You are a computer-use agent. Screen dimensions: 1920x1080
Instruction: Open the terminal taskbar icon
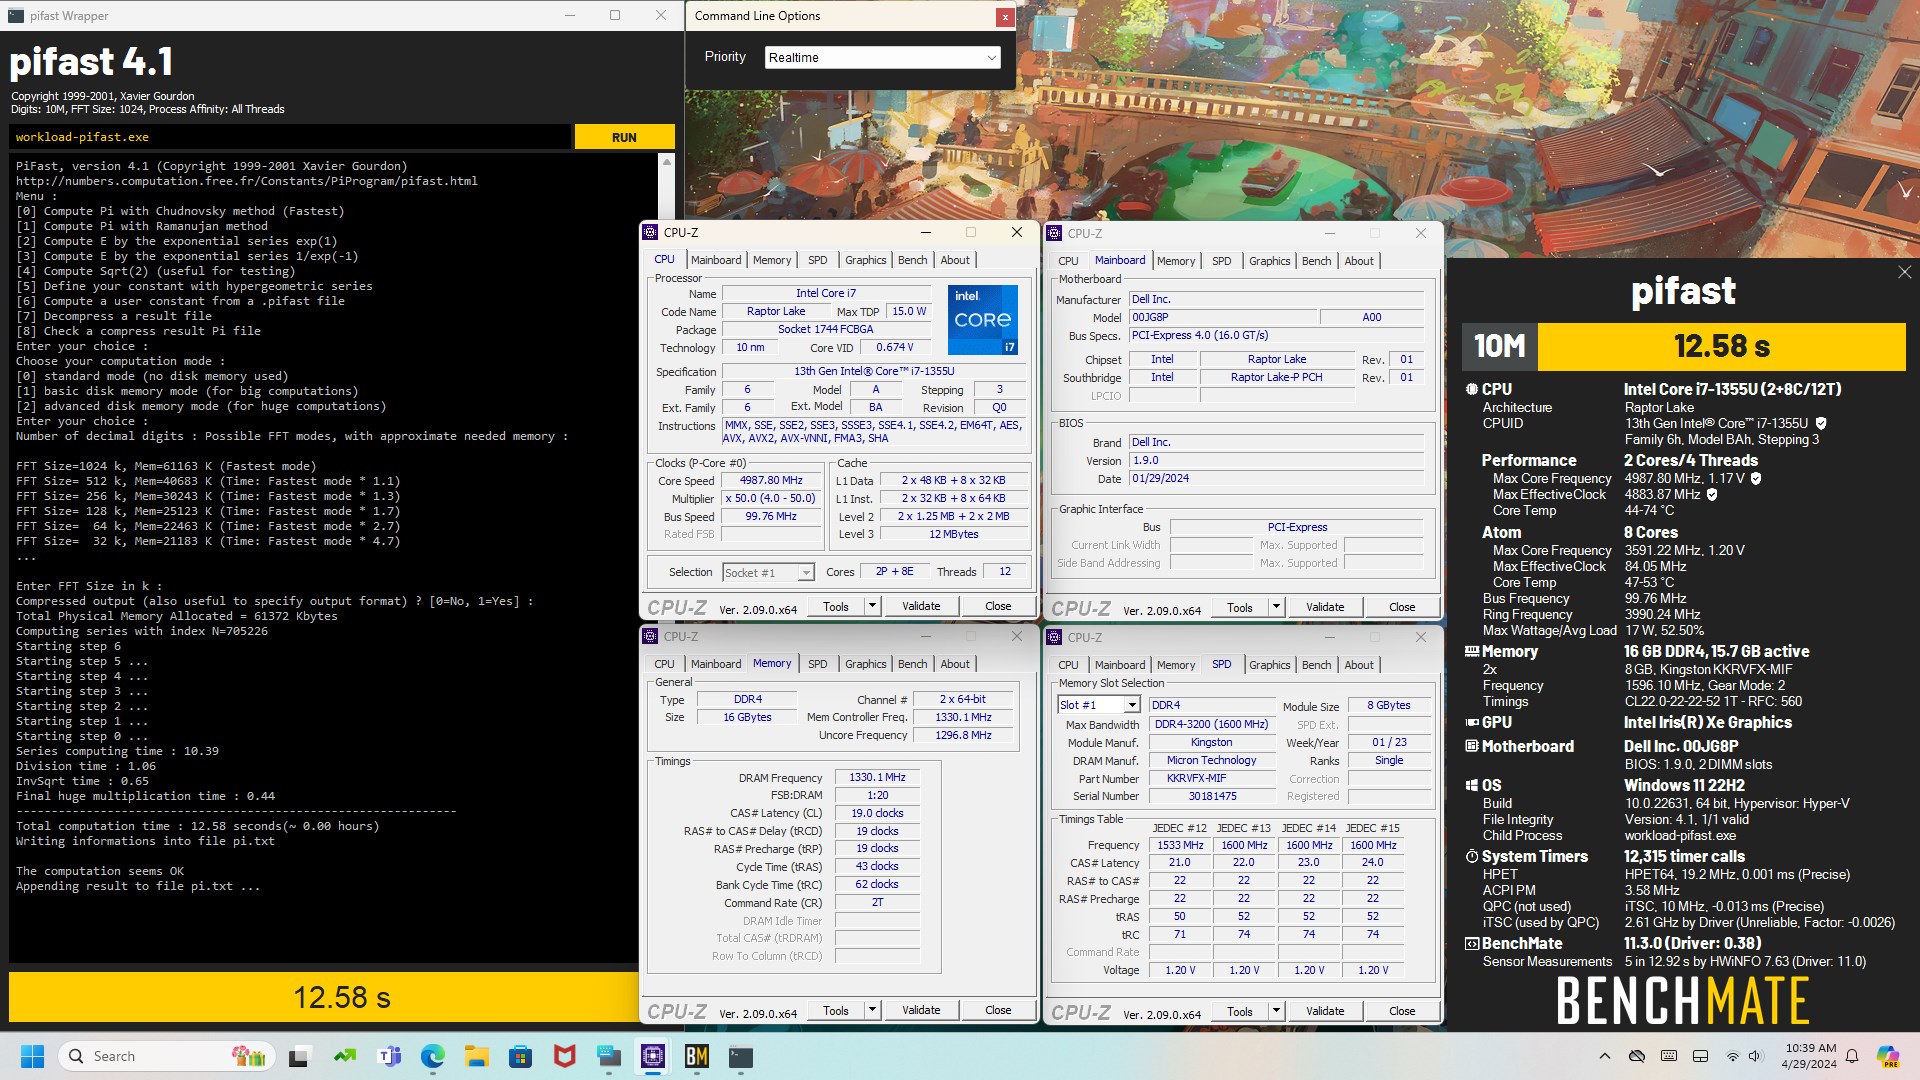(x=741, y=1056)
